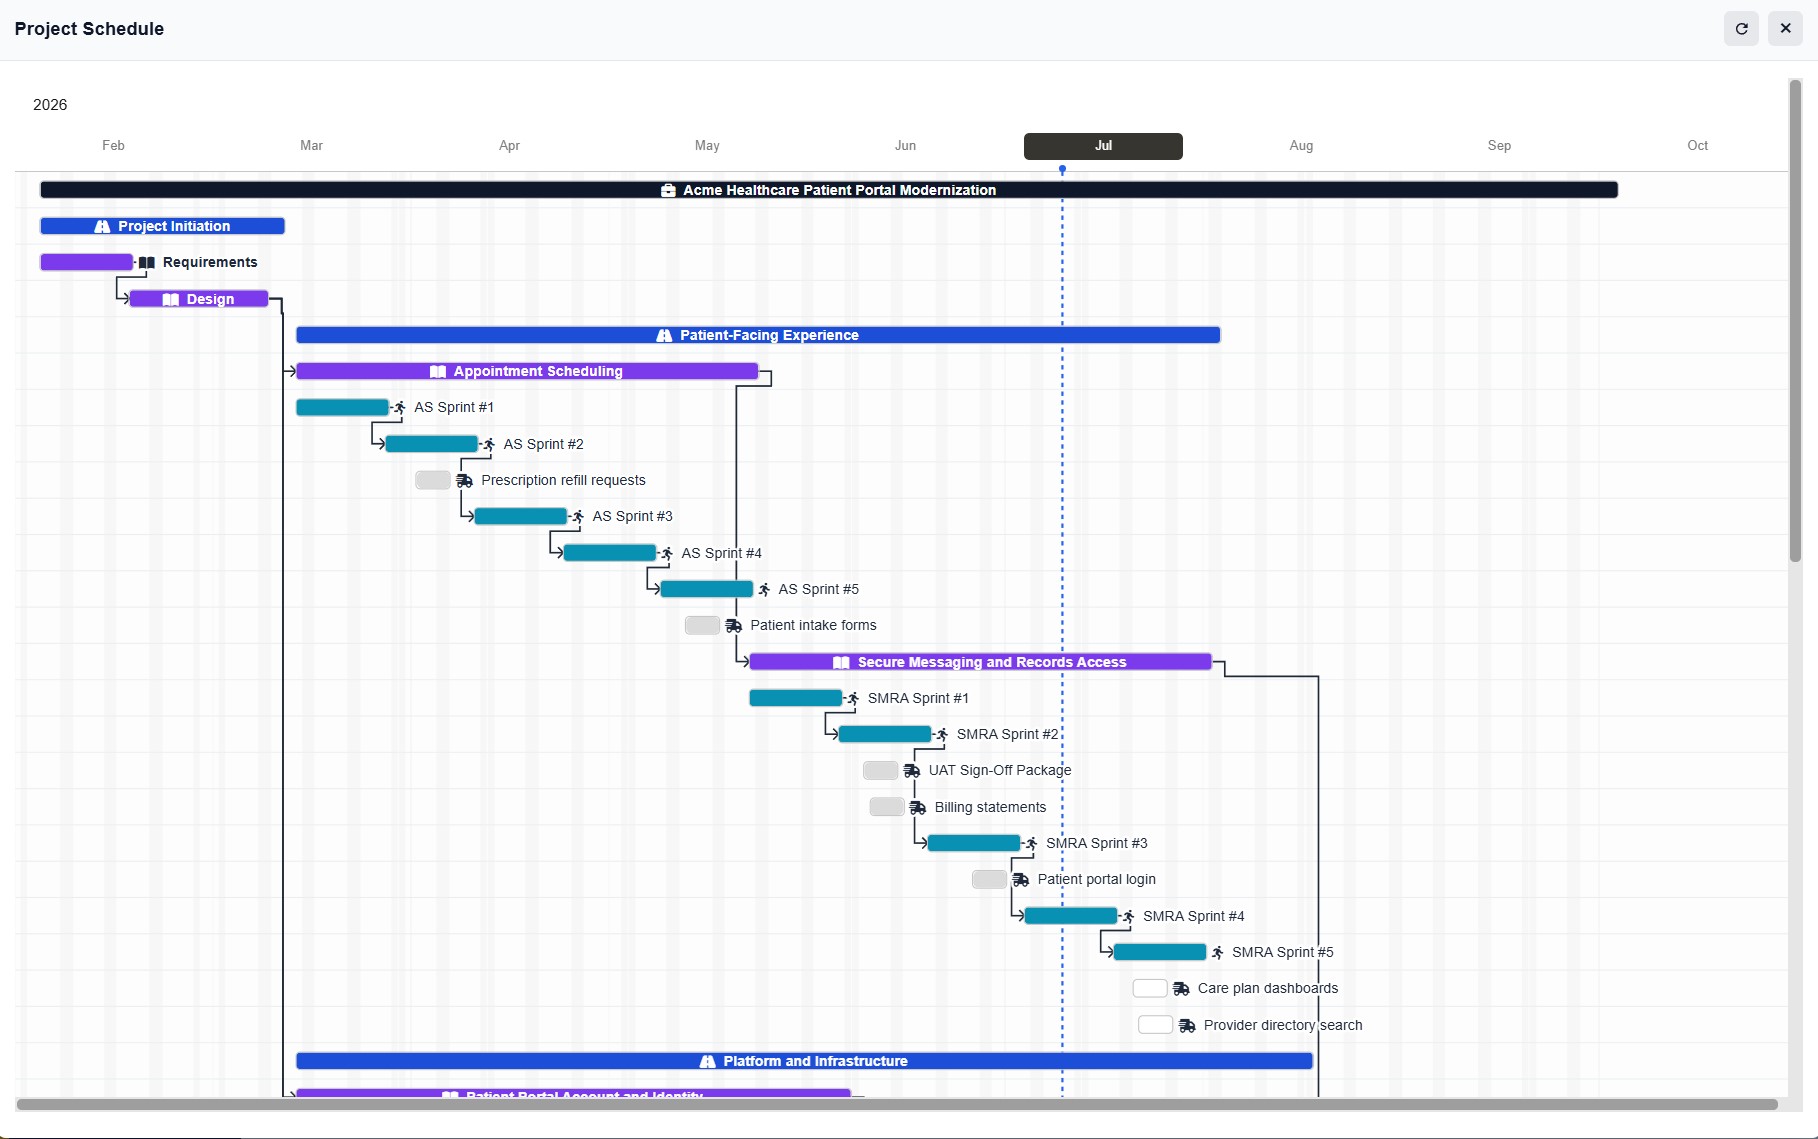Click the Platform and Infrastructure bar

coord(804,1061)
